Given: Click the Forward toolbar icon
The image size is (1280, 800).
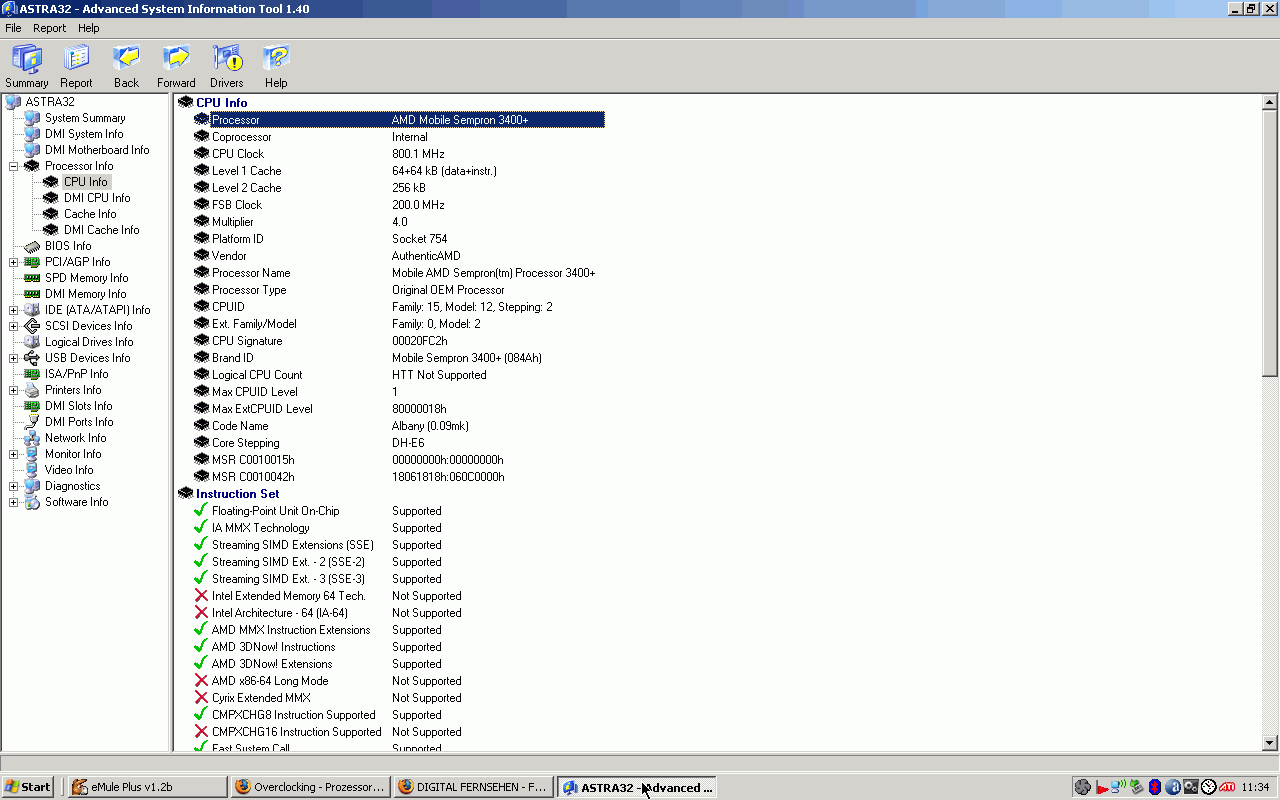Looking at the screenshot, I should 176,67.
